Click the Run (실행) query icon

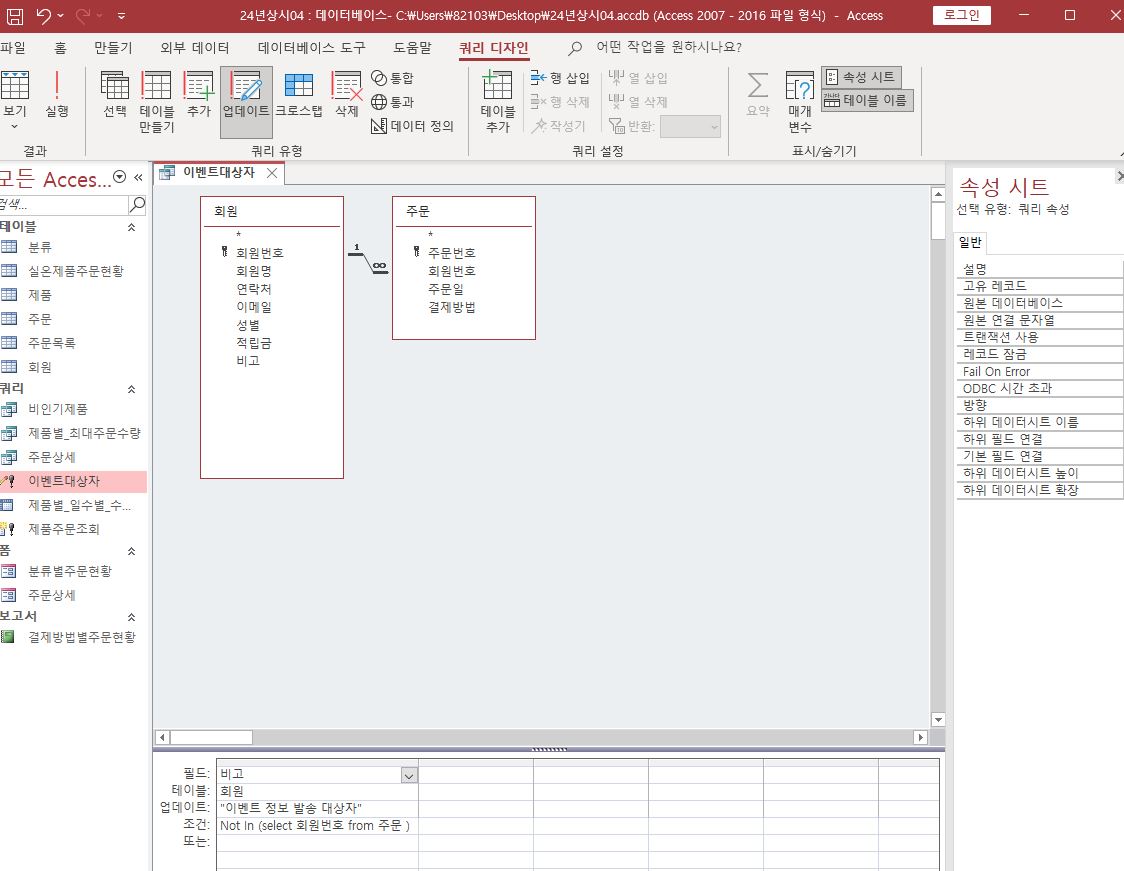(57, 96)
